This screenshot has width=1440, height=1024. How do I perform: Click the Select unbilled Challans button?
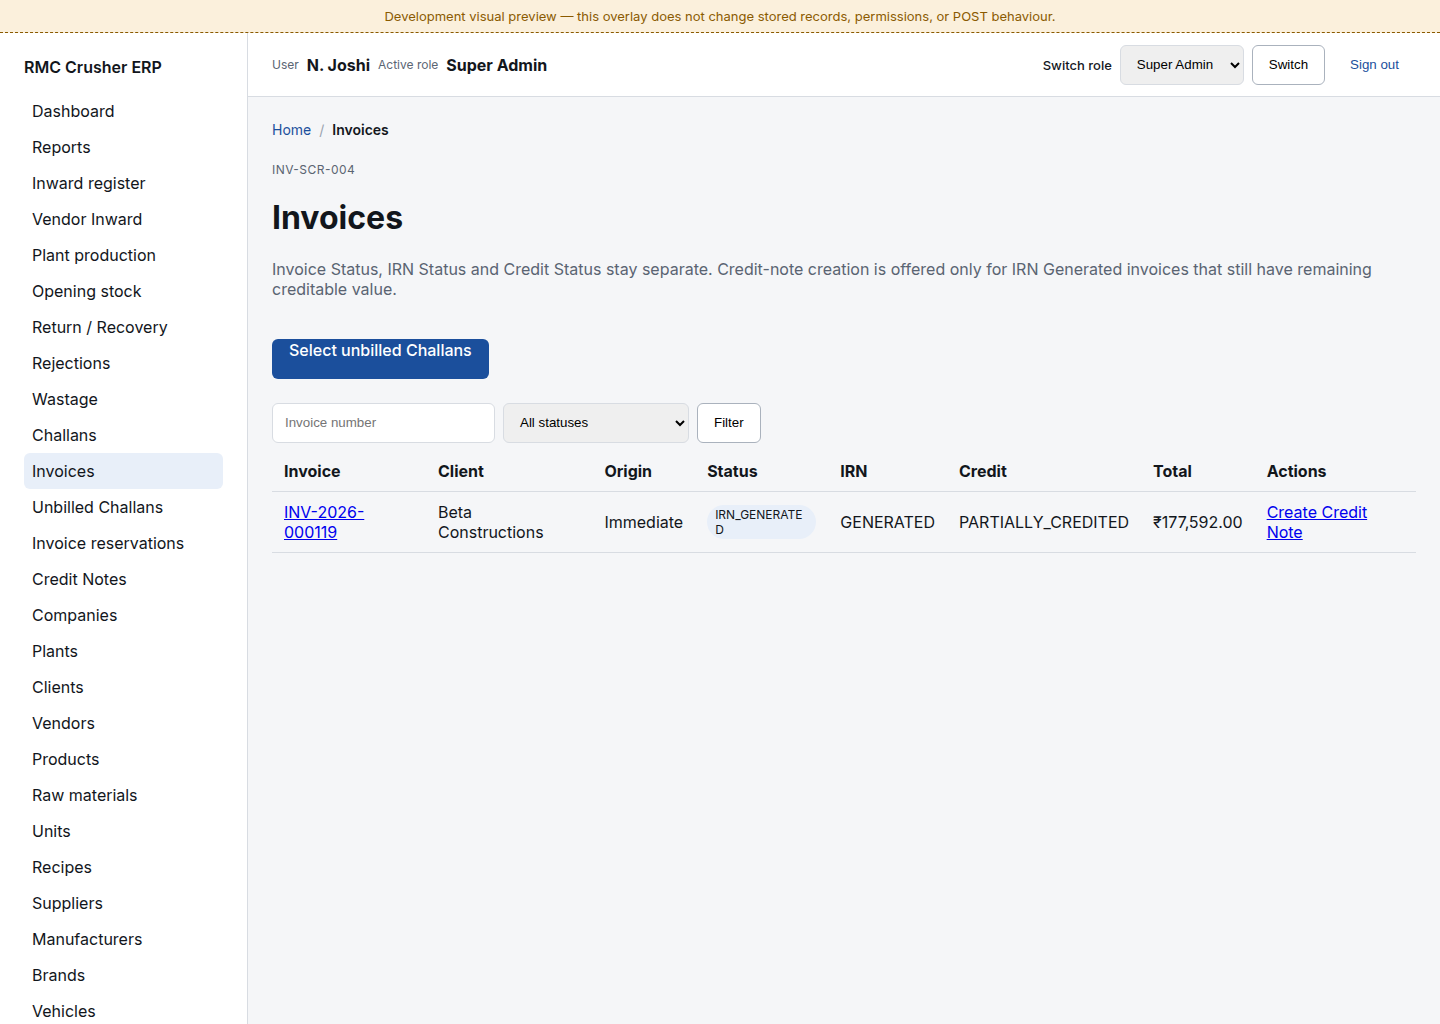click(x=380, y=359)
